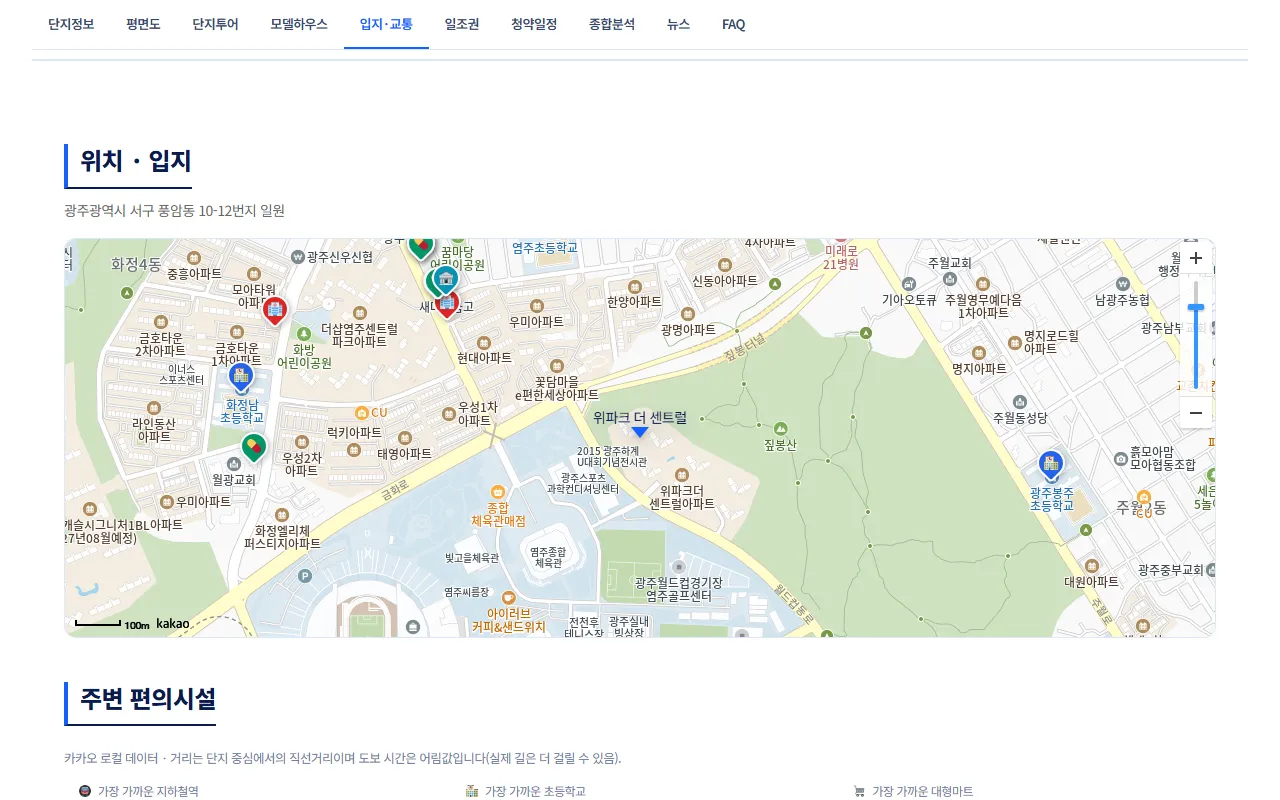Click the 위파크 더 센트럴 site label

point(640,418)
